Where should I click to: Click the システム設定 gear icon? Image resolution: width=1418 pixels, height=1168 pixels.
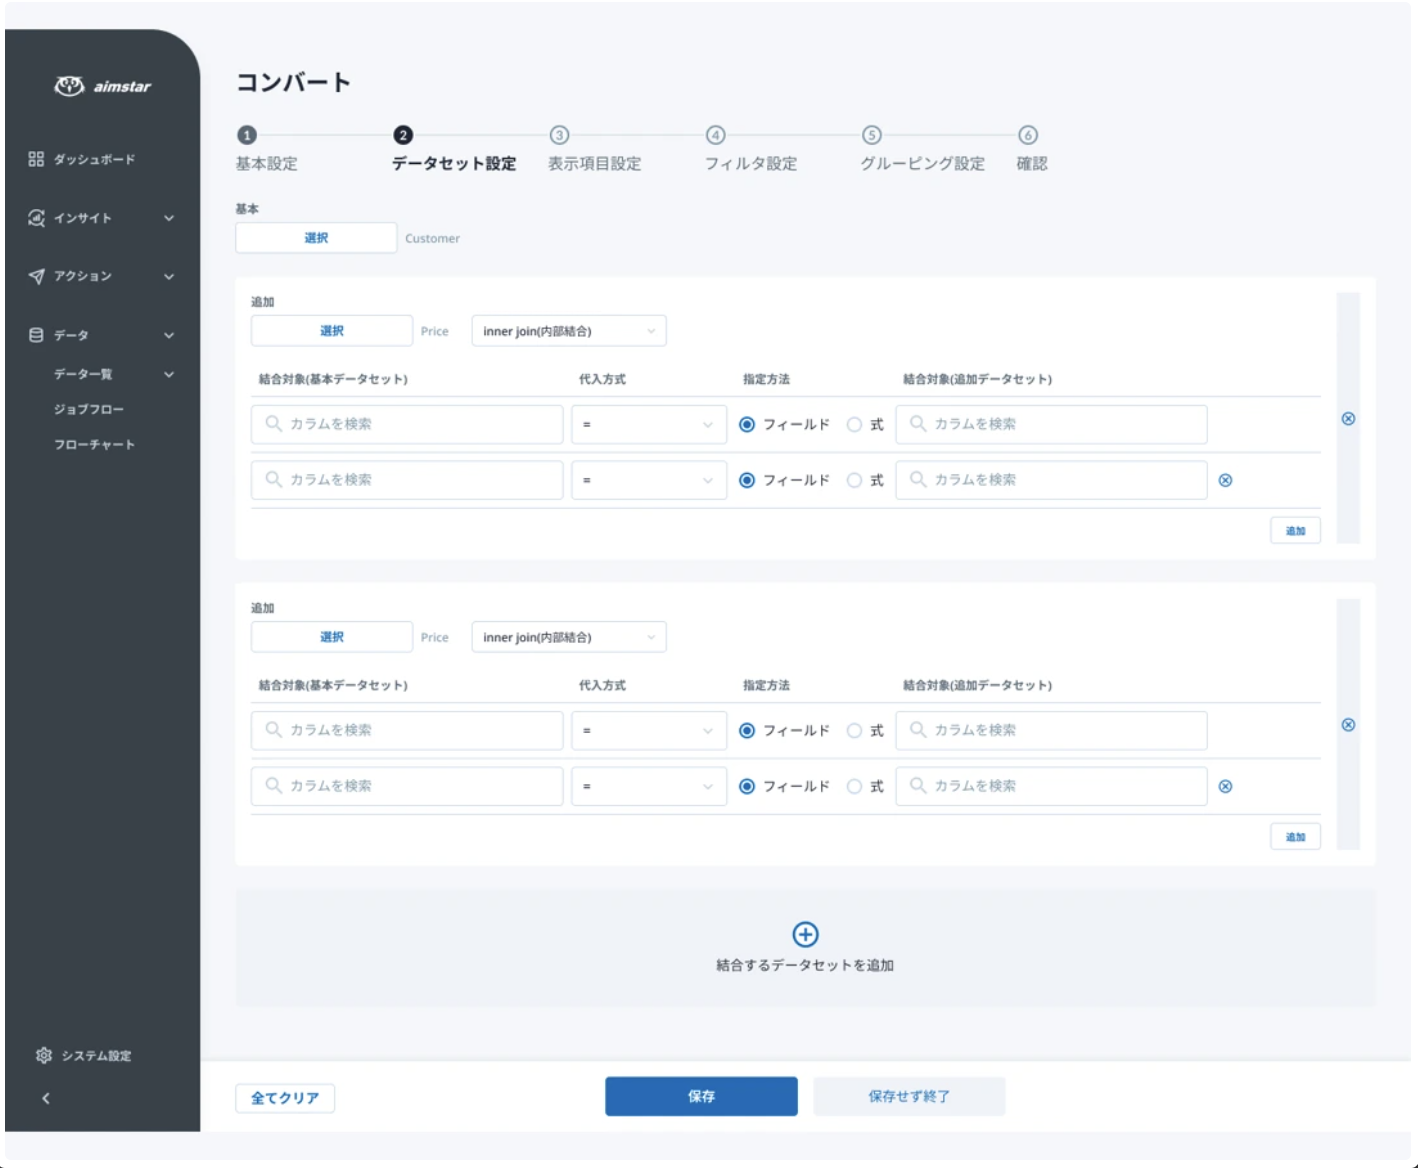44,1055
